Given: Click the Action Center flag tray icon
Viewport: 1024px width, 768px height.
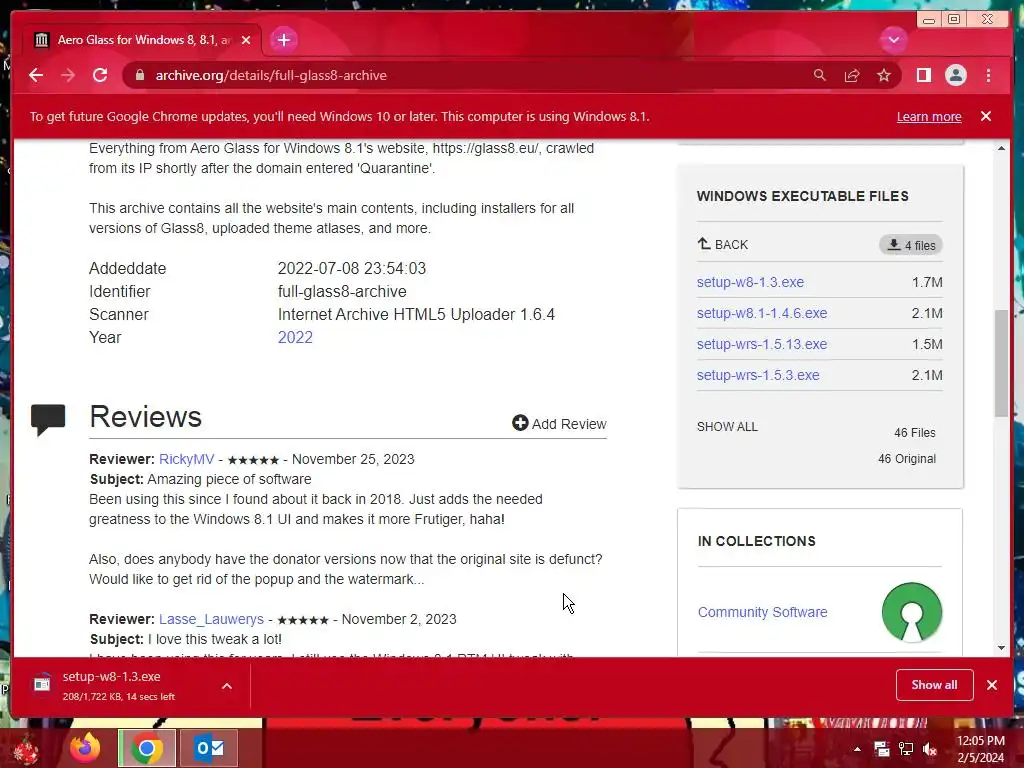Looking at the screenshot, I should (x=882, y=749).
